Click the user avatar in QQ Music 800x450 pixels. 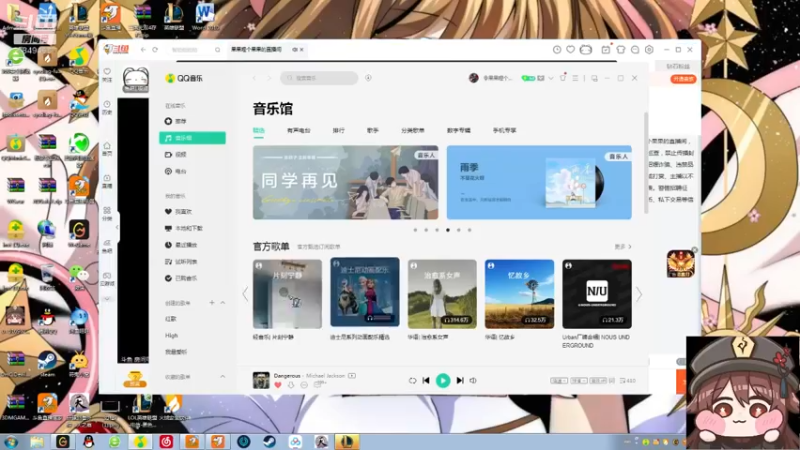(x=473, y=78)
